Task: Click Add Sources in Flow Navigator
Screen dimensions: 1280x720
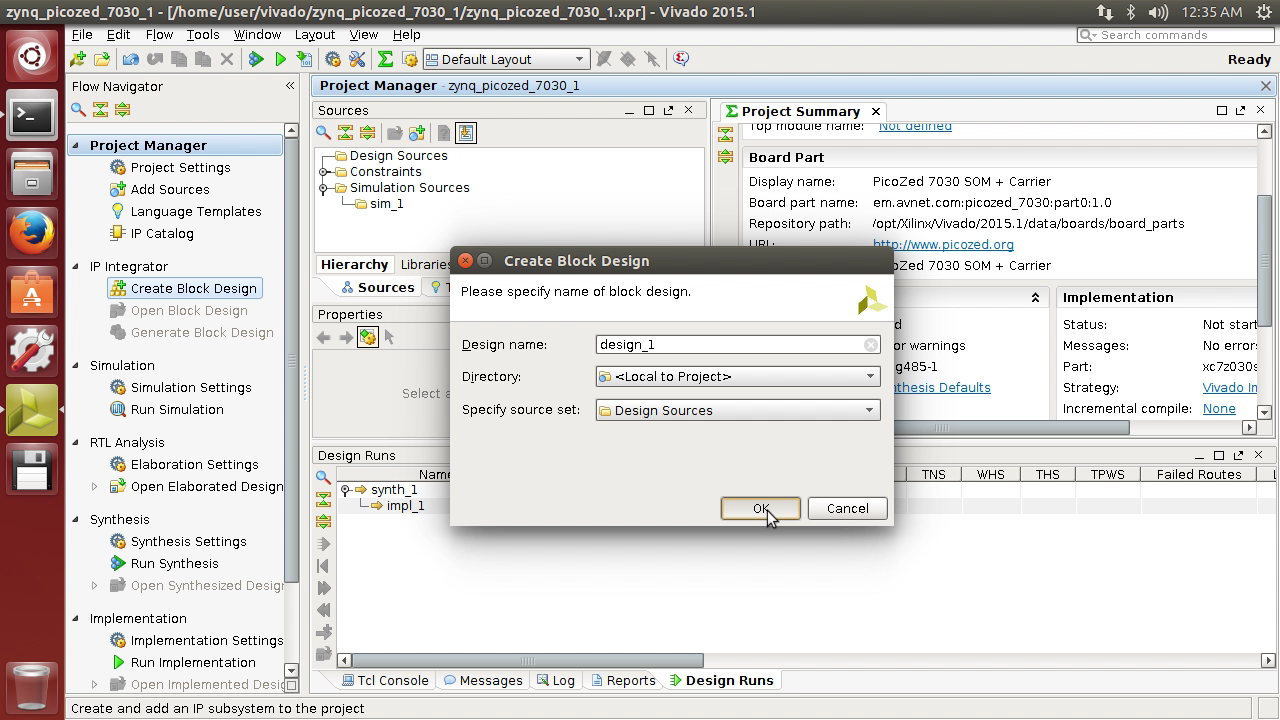Action: (x=170, y=189)
